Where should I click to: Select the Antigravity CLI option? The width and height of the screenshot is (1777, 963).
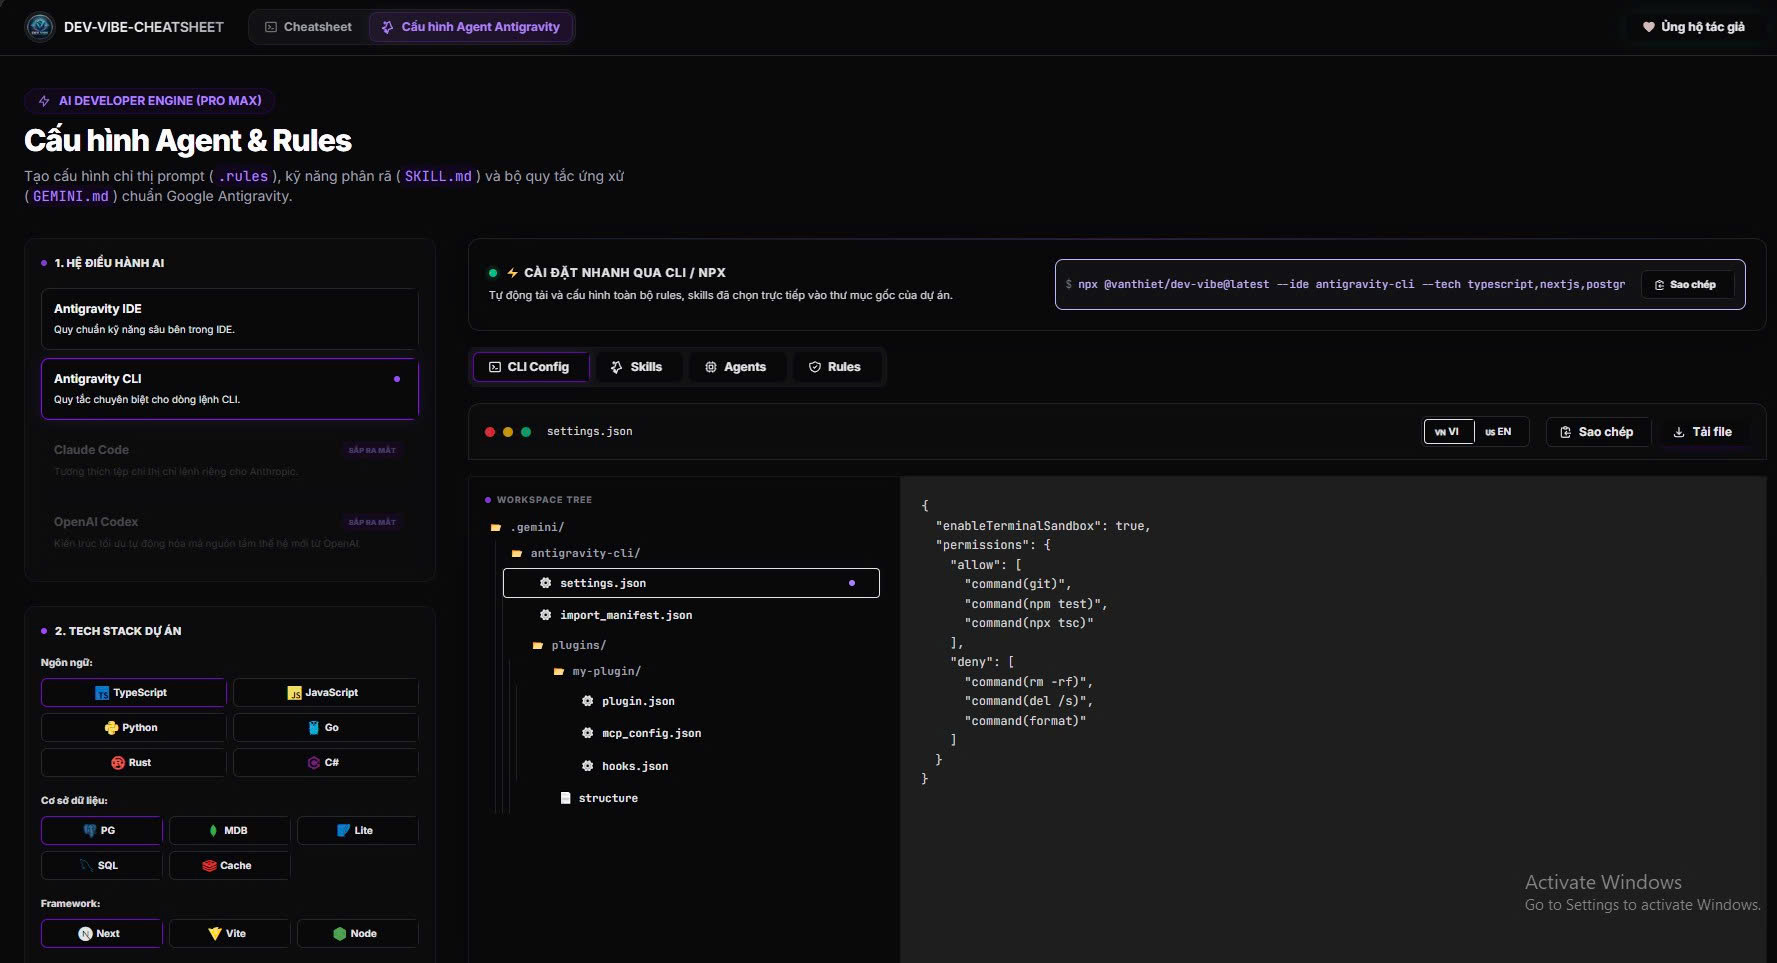(x=229, y=389)
